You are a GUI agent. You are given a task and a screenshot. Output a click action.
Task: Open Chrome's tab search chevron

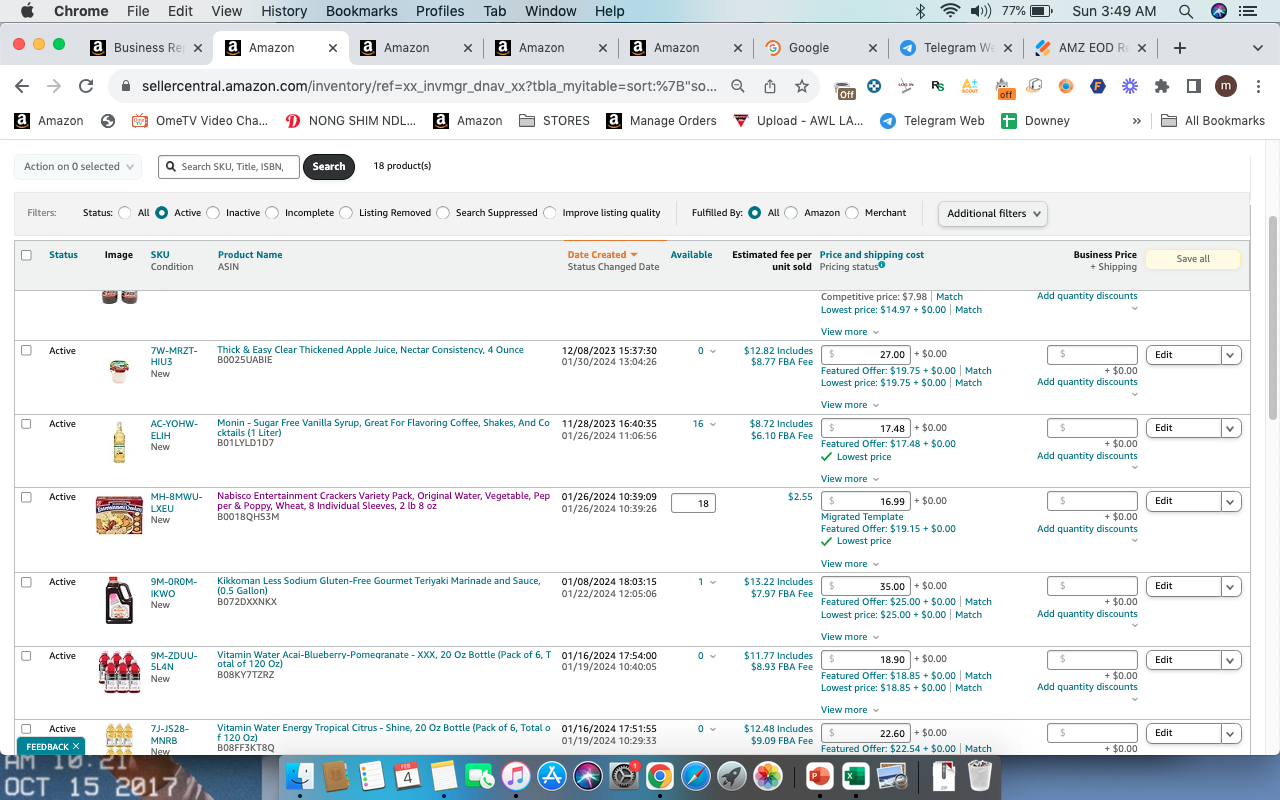pos(1258,47)
